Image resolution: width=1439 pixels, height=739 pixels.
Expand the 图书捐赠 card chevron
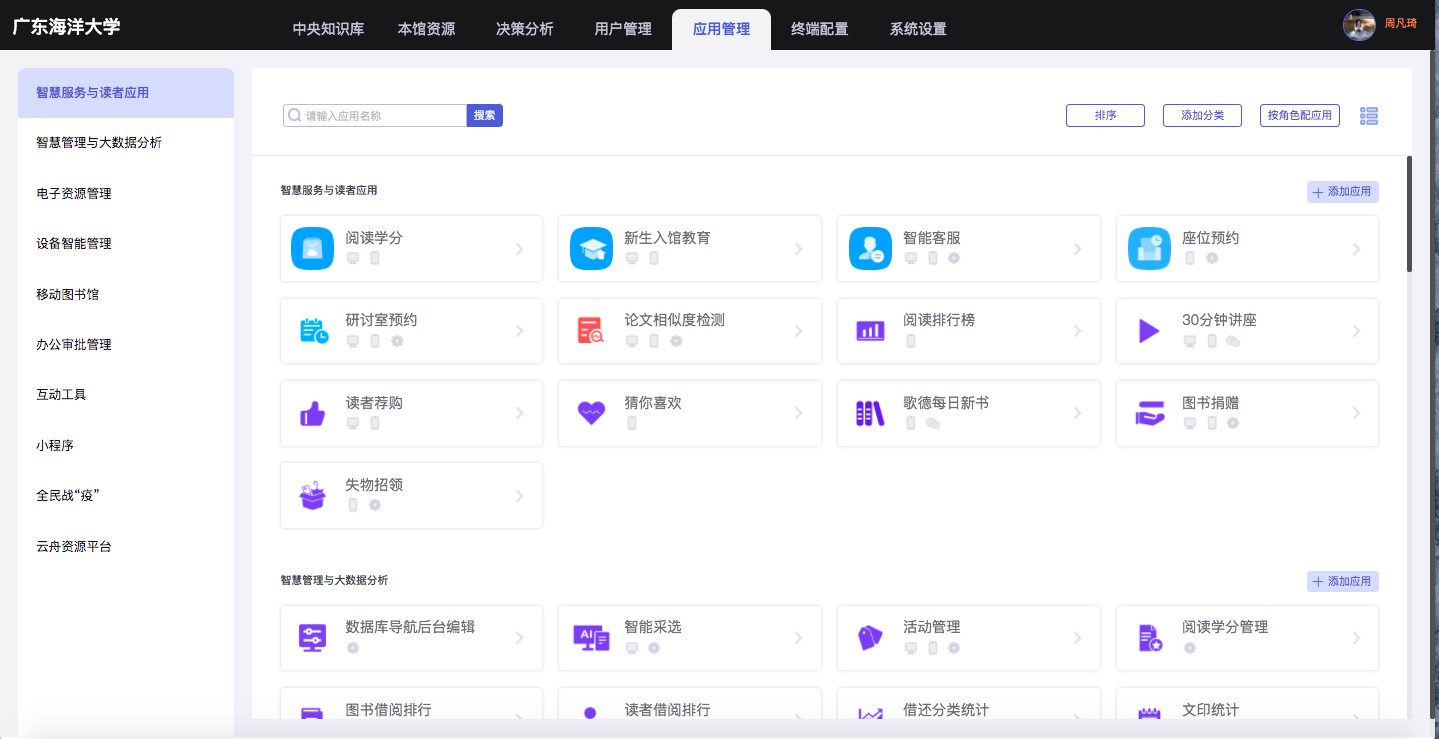coord(1356,413)
